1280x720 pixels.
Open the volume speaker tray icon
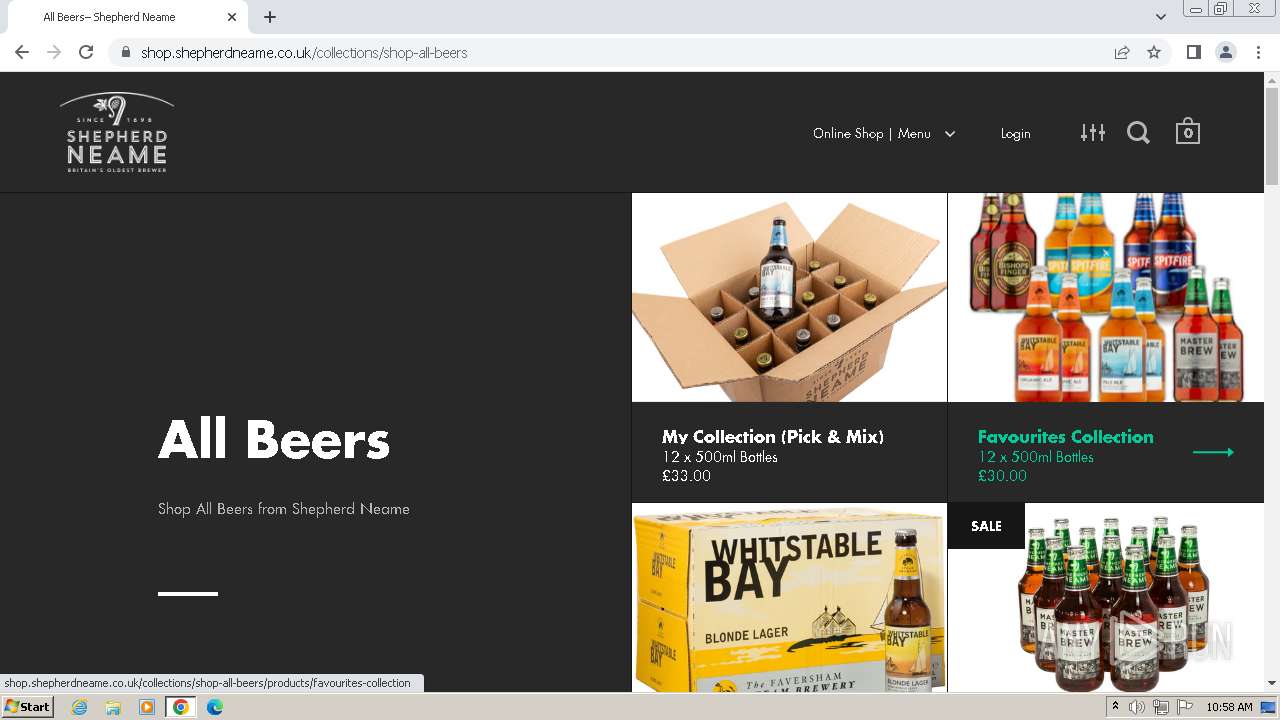[1137, 707]
